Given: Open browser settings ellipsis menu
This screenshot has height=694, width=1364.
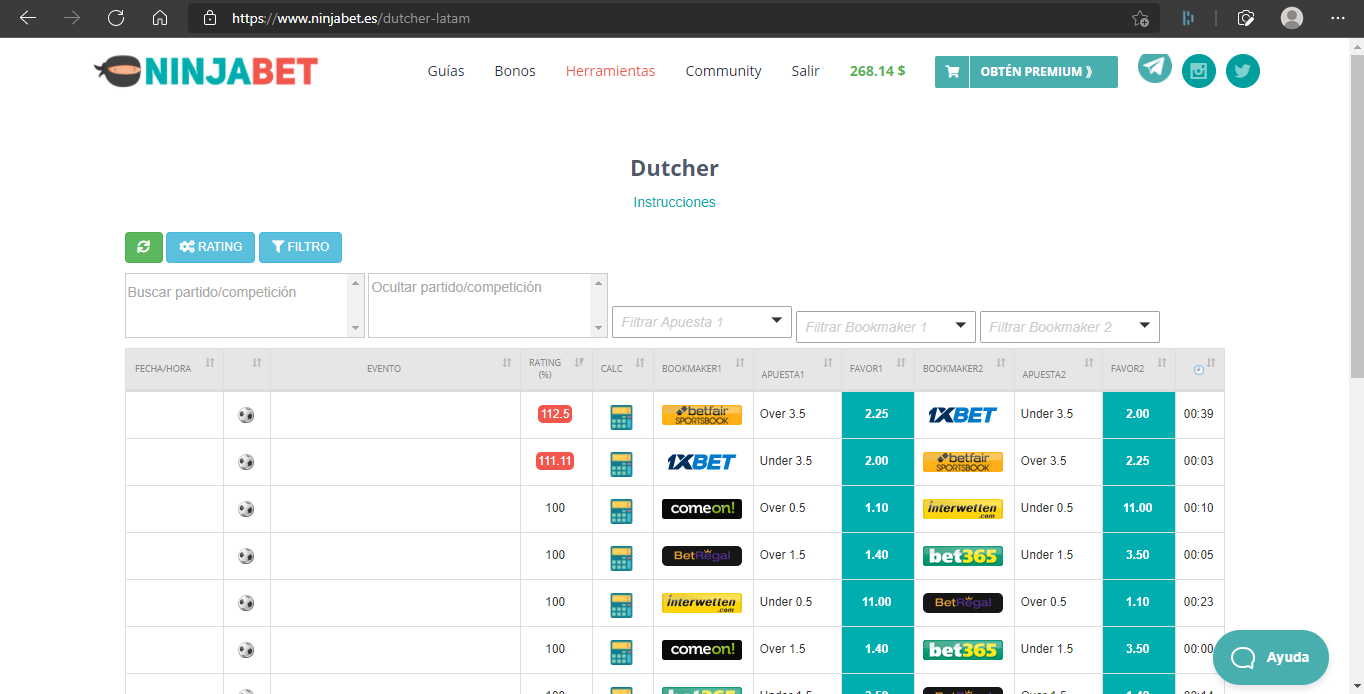Looking at the screenshot, I should click(1338, 18).
